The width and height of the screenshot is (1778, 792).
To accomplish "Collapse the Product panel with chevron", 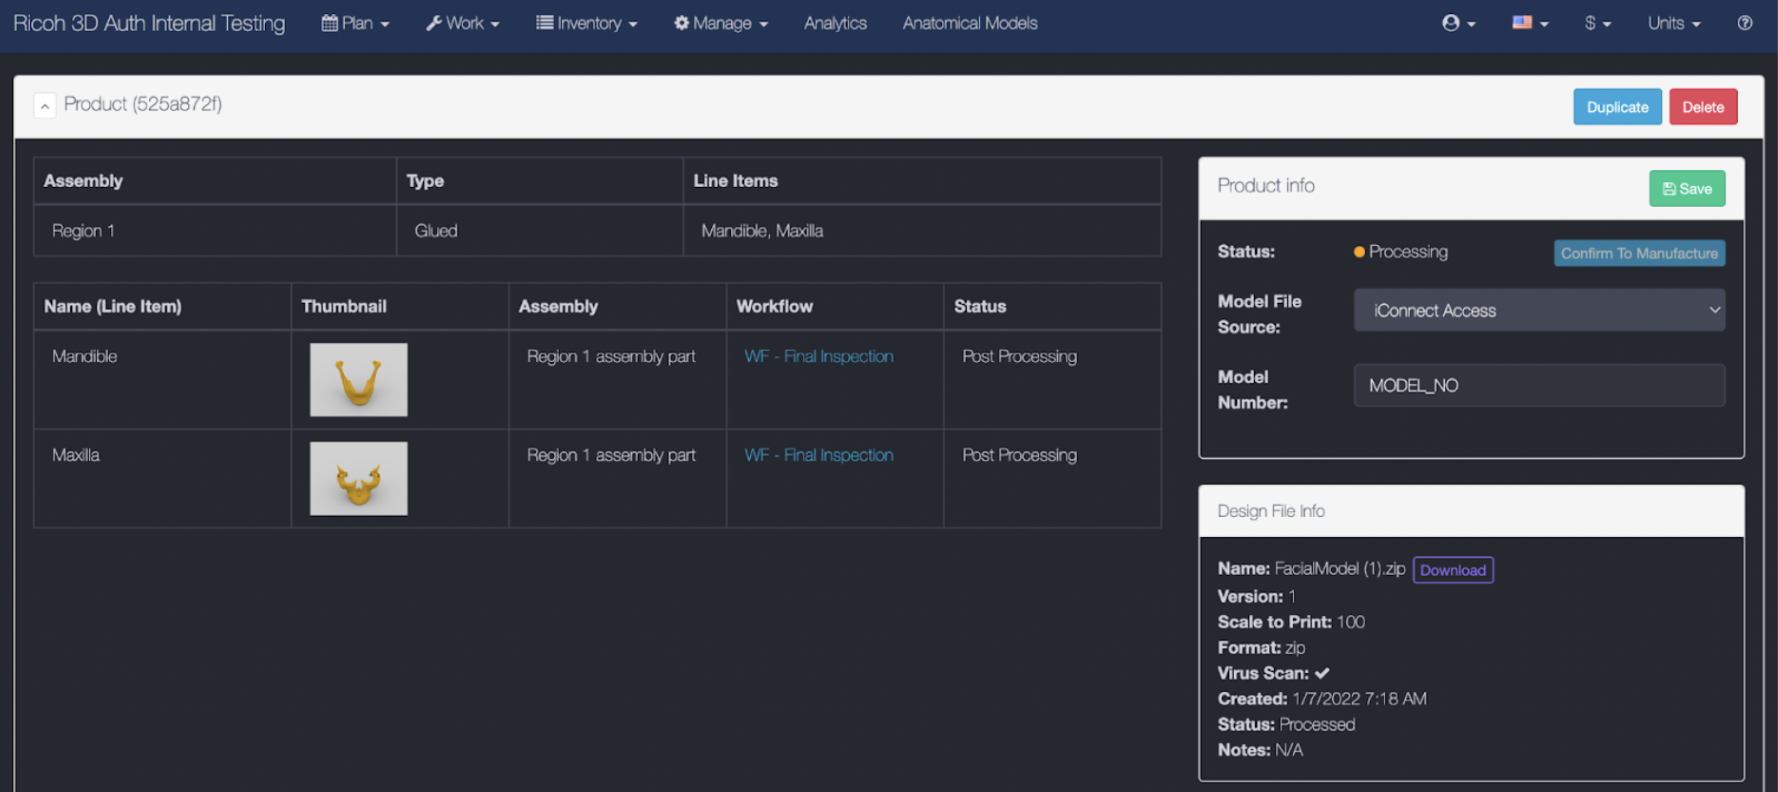I will click(x=45, y=105).
